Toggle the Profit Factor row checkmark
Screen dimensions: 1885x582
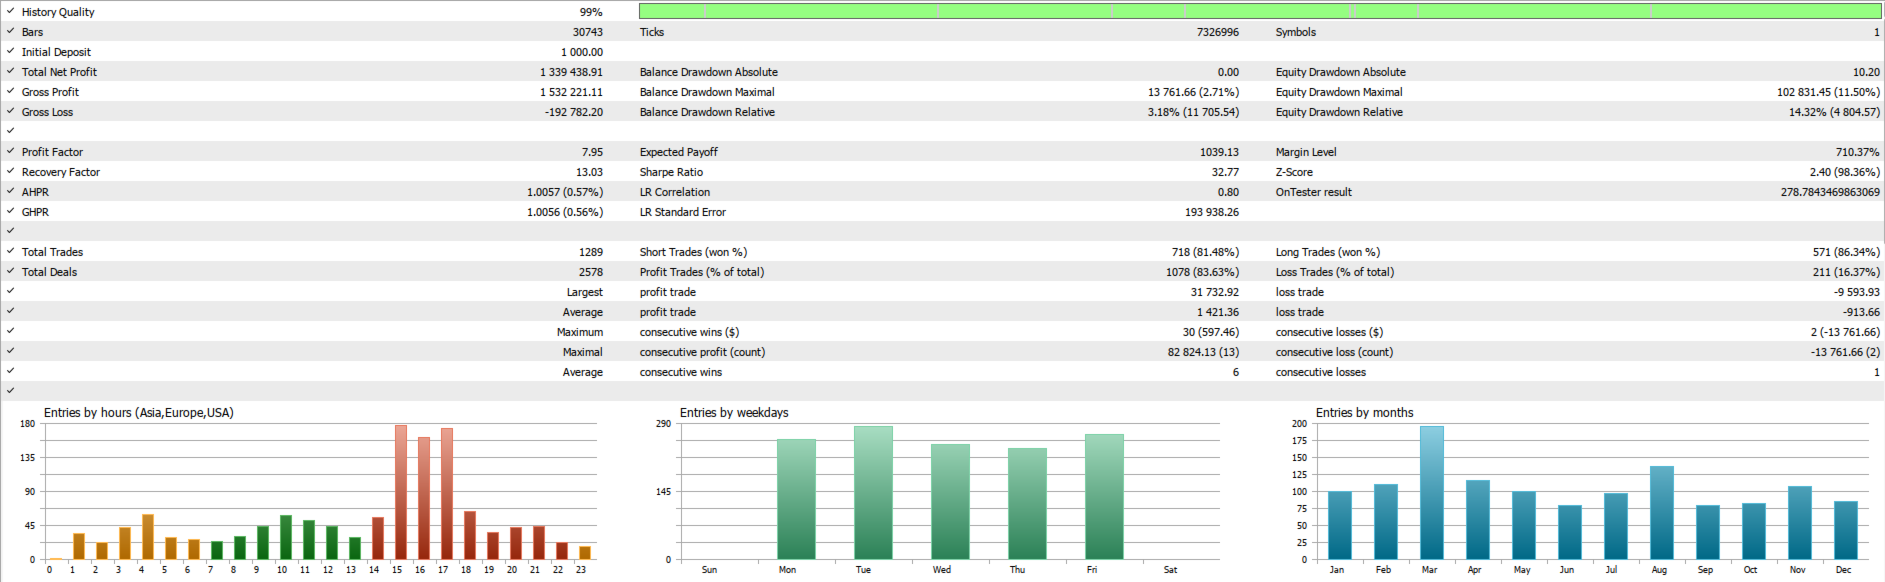(10, 151)
